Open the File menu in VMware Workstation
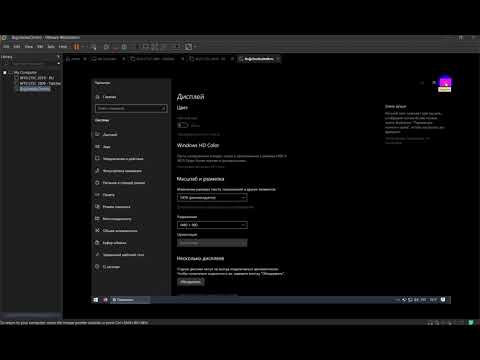 pos(6,47)
